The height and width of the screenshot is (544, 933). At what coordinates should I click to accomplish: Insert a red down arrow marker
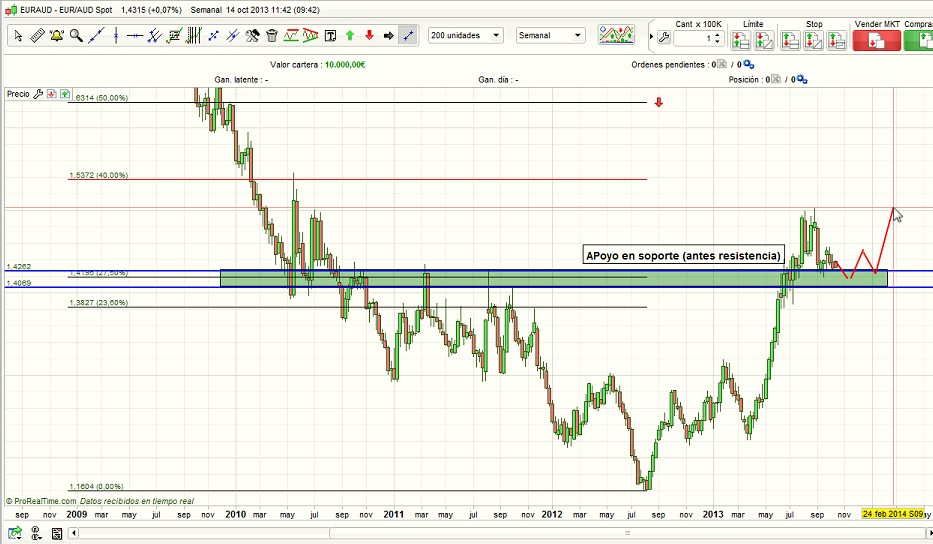[x=370, y=36]
